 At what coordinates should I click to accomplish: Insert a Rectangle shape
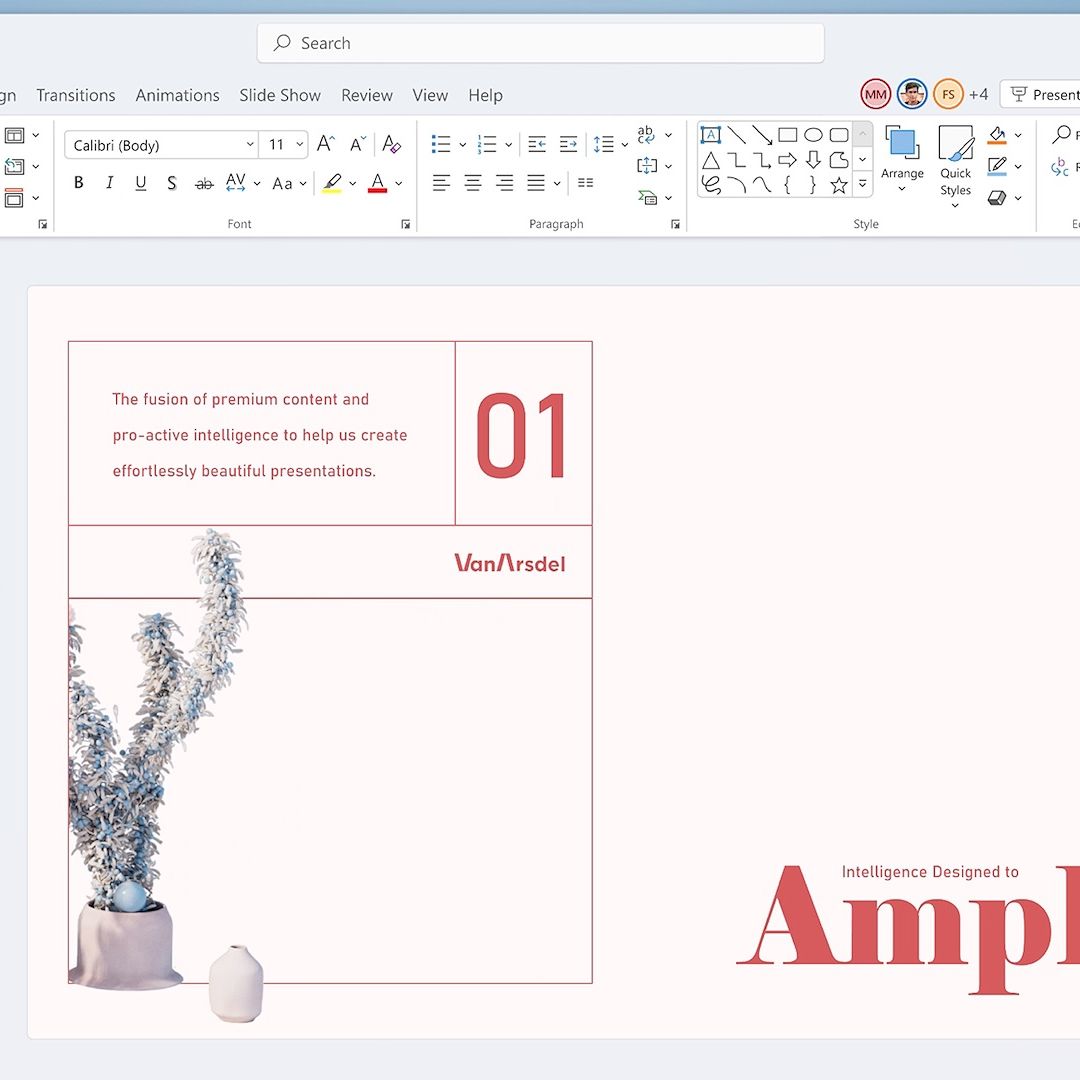coord(786,134)
